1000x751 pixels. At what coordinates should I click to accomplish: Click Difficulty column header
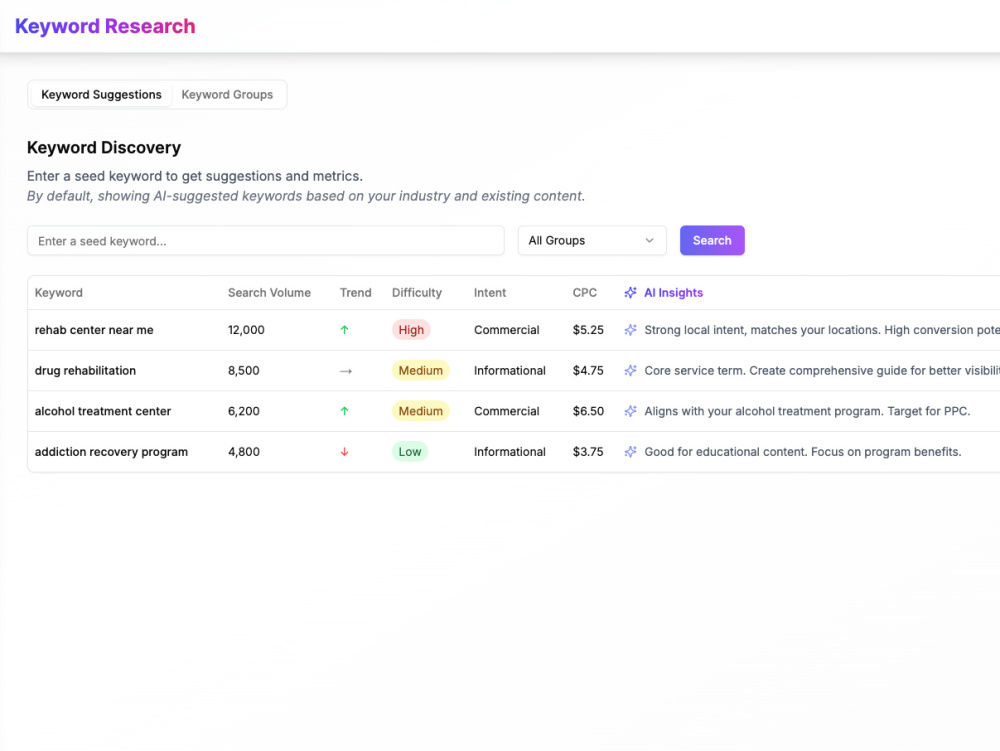click(x=416, y=293)
